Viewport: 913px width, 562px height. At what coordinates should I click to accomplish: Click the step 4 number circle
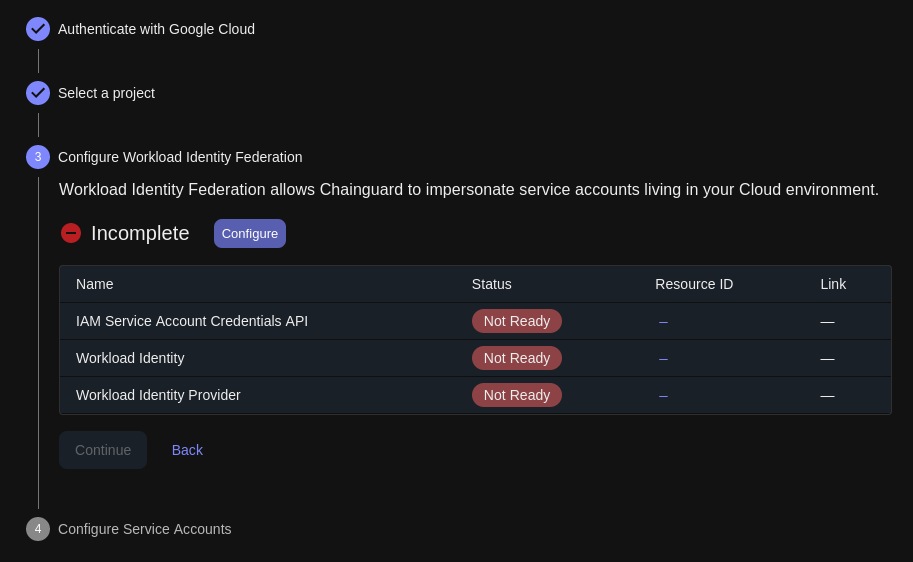click(x=38, y=529)
